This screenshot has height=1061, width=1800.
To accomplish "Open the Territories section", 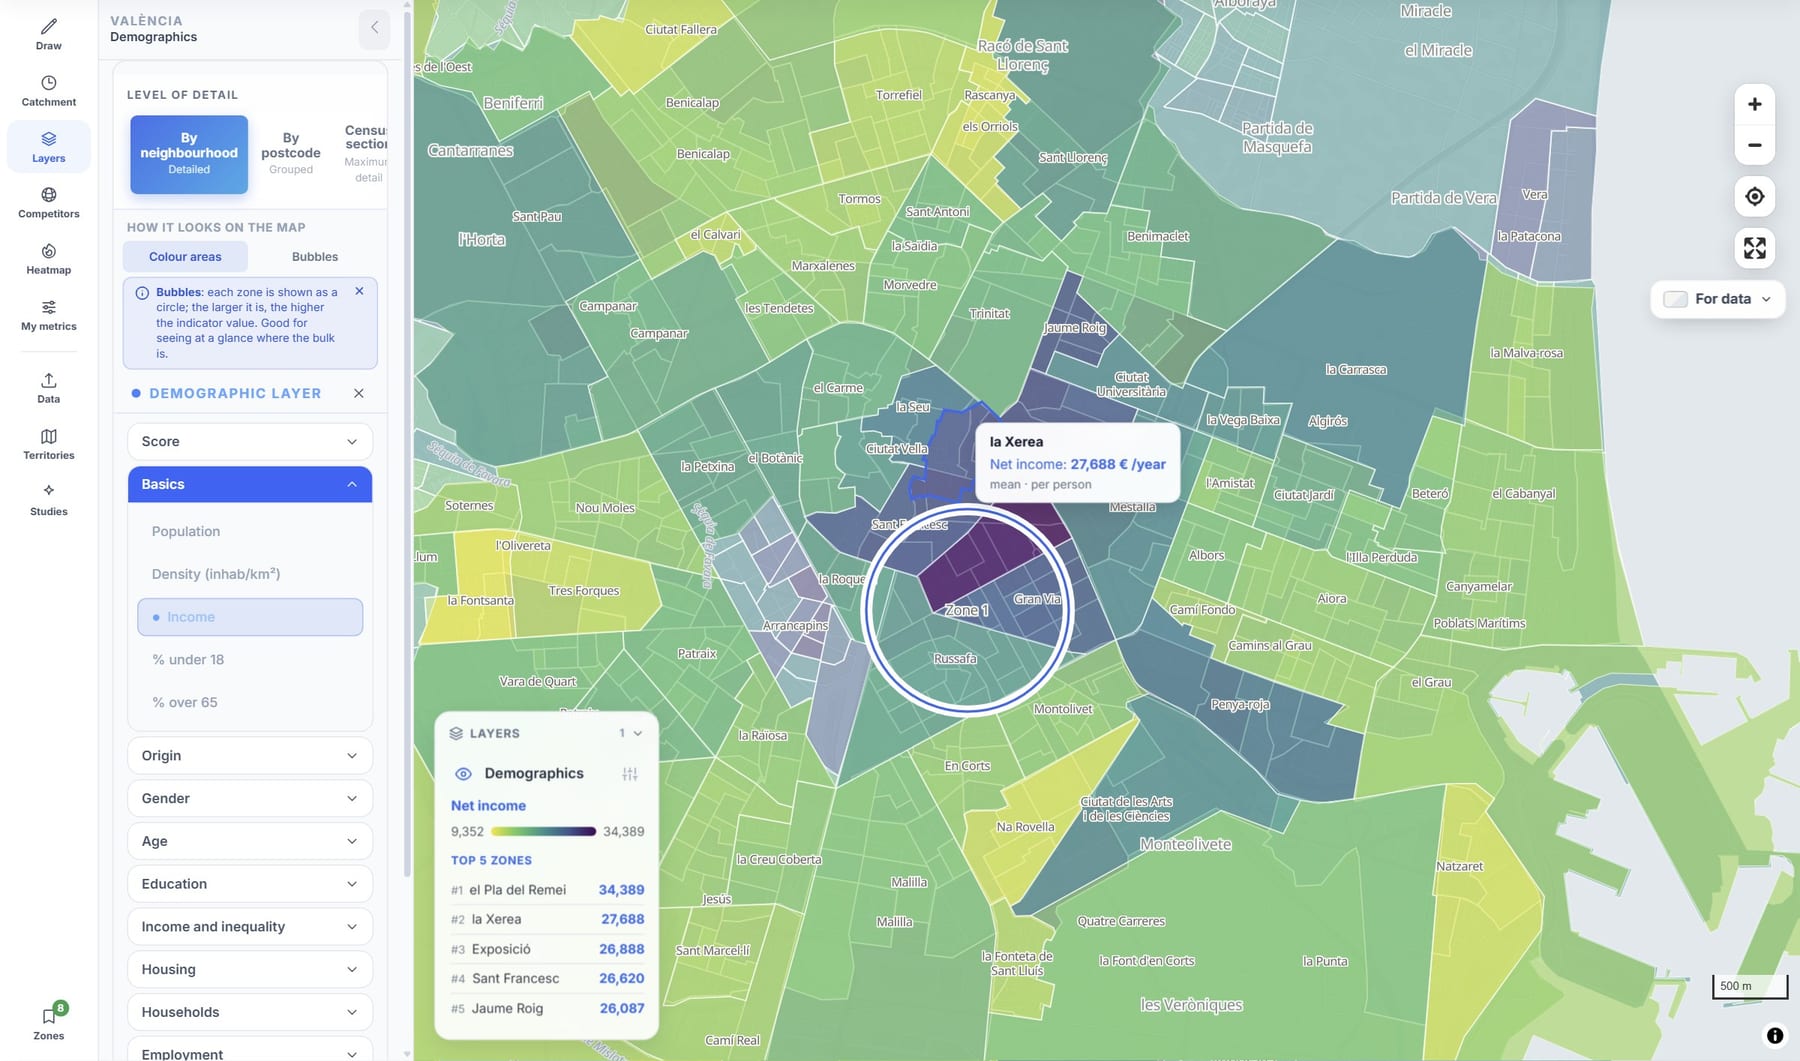I will (48, 443).
